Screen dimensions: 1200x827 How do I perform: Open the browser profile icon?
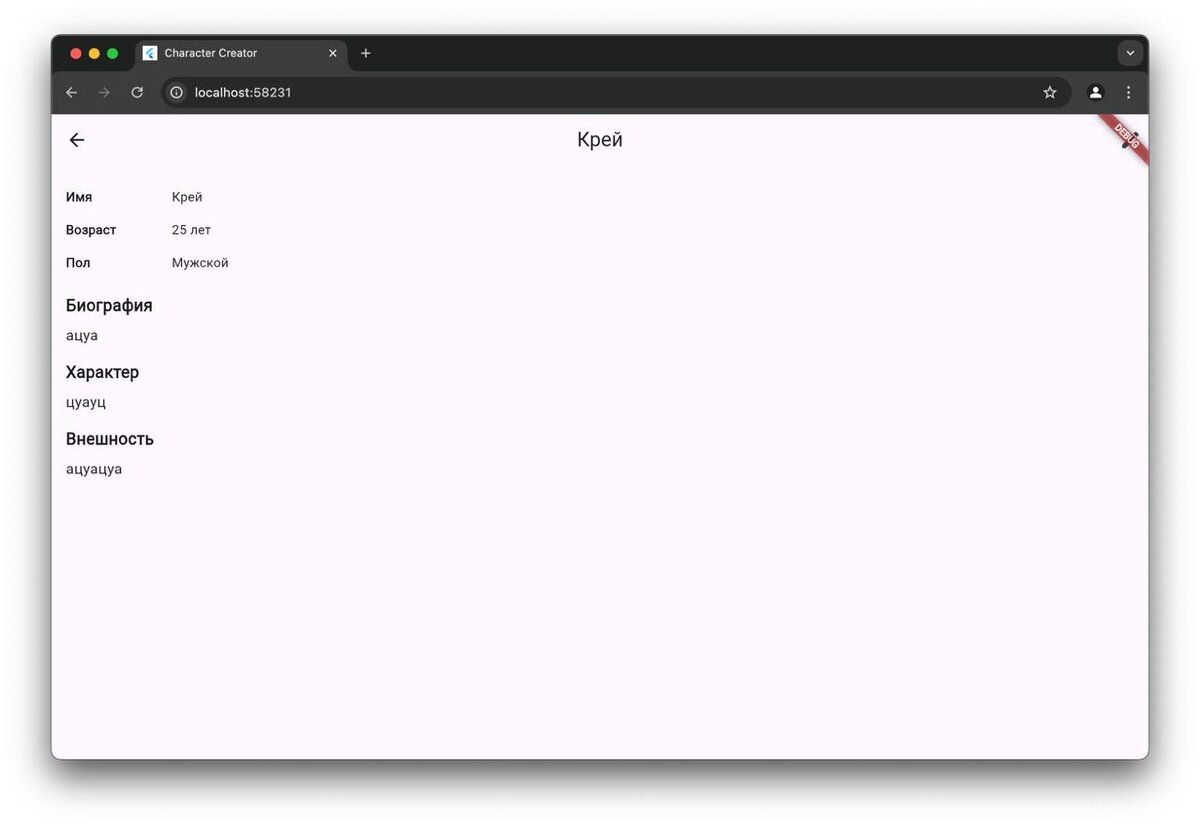click(x=1096, y=92)
